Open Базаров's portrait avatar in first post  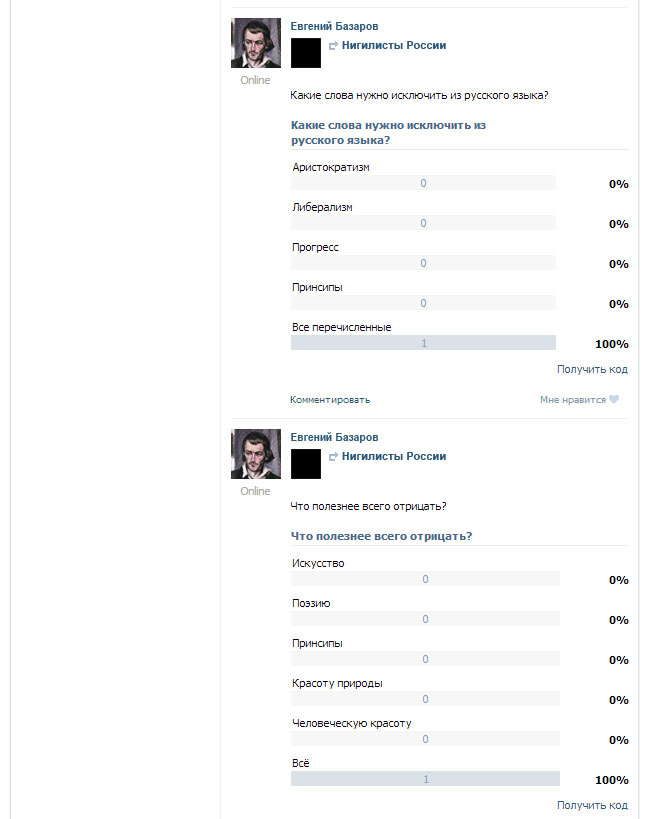click(x=256, y=43)
